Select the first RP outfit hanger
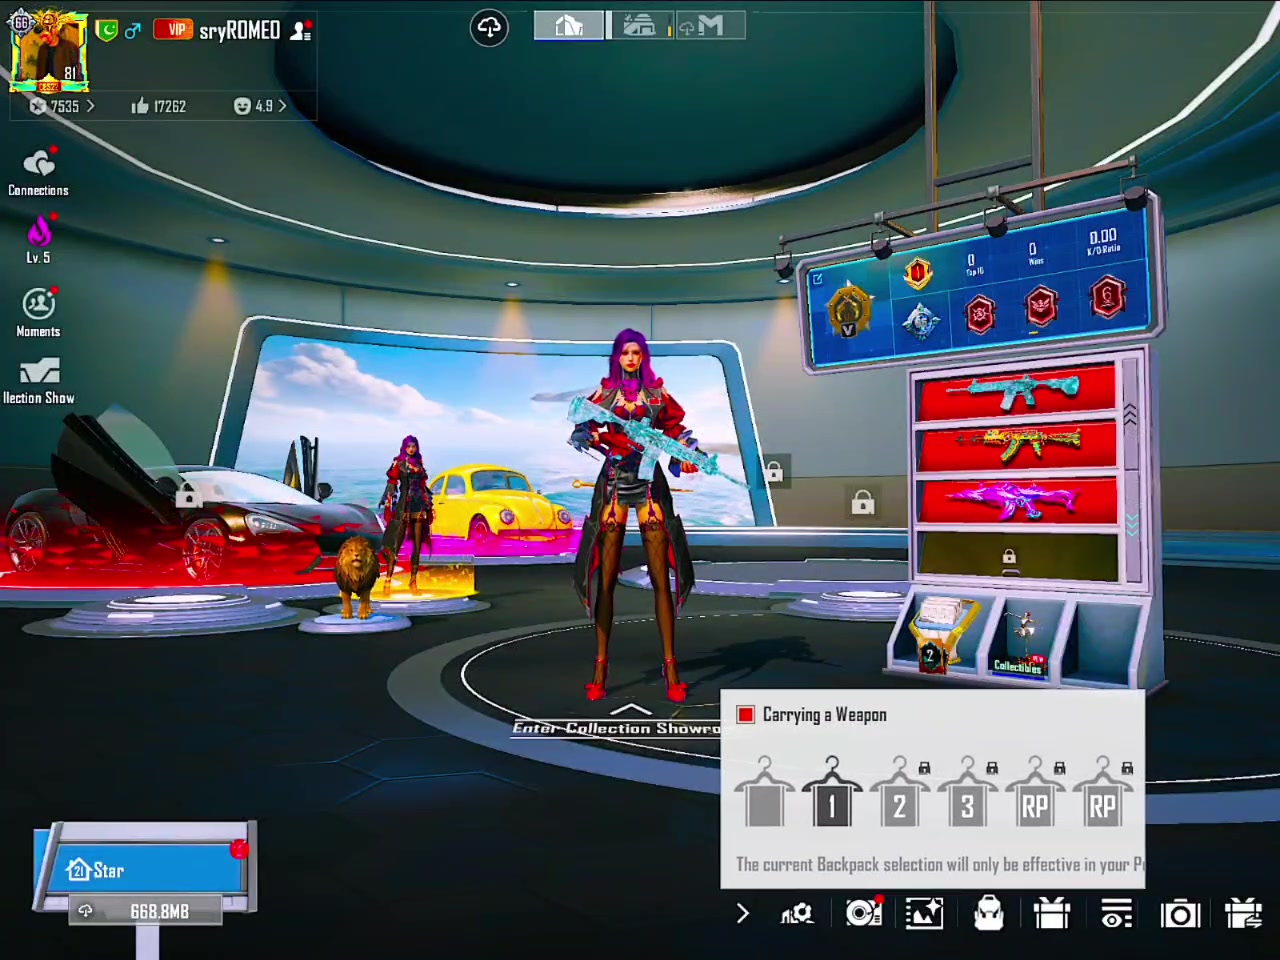This screenshot has width=1280, height=960. click(1035, 793)
